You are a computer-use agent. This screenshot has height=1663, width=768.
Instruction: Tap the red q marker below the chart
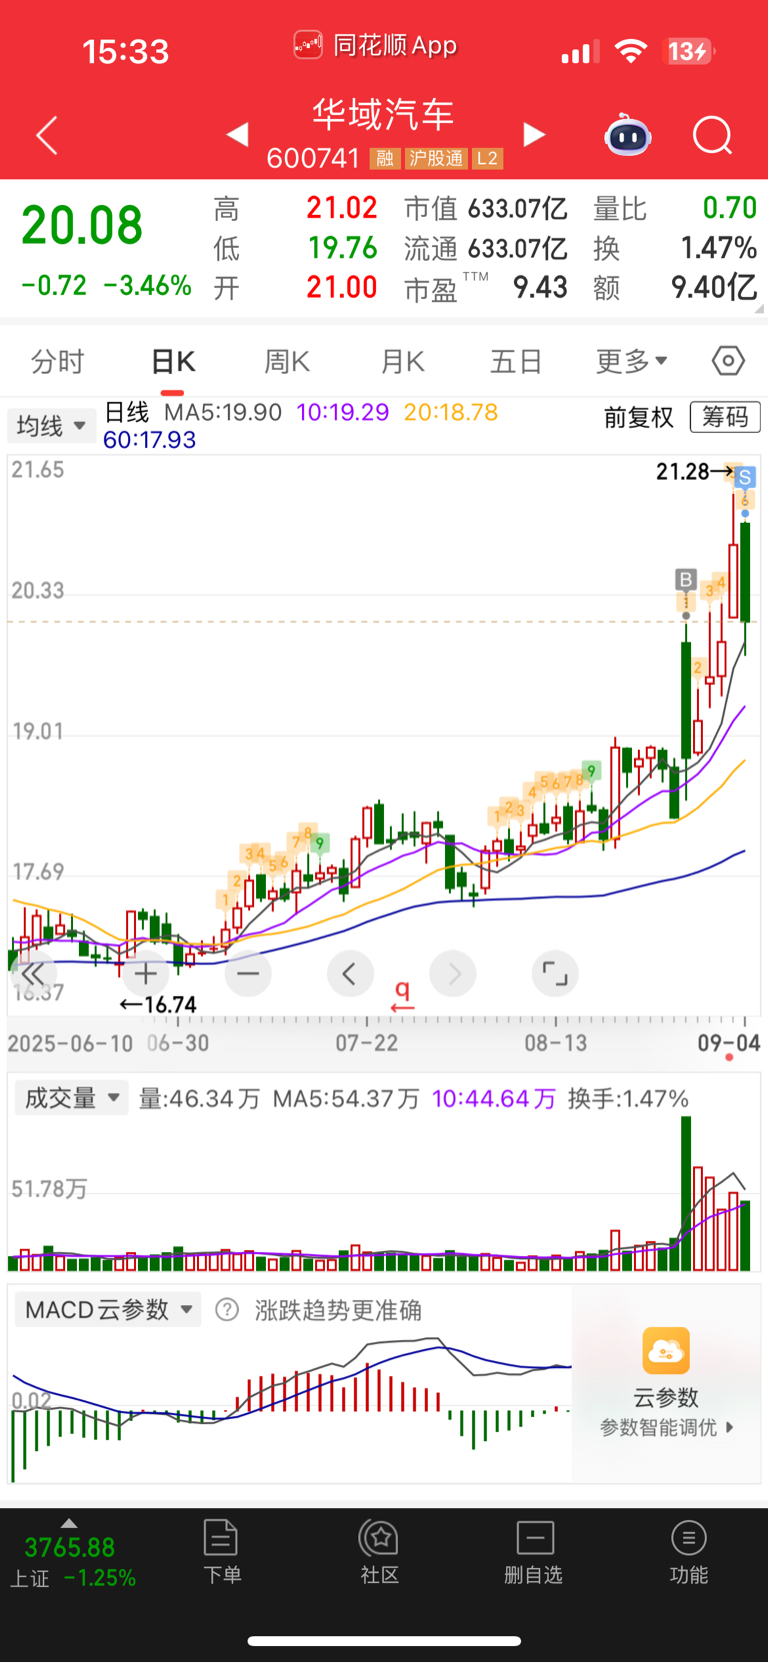[402, 993]
